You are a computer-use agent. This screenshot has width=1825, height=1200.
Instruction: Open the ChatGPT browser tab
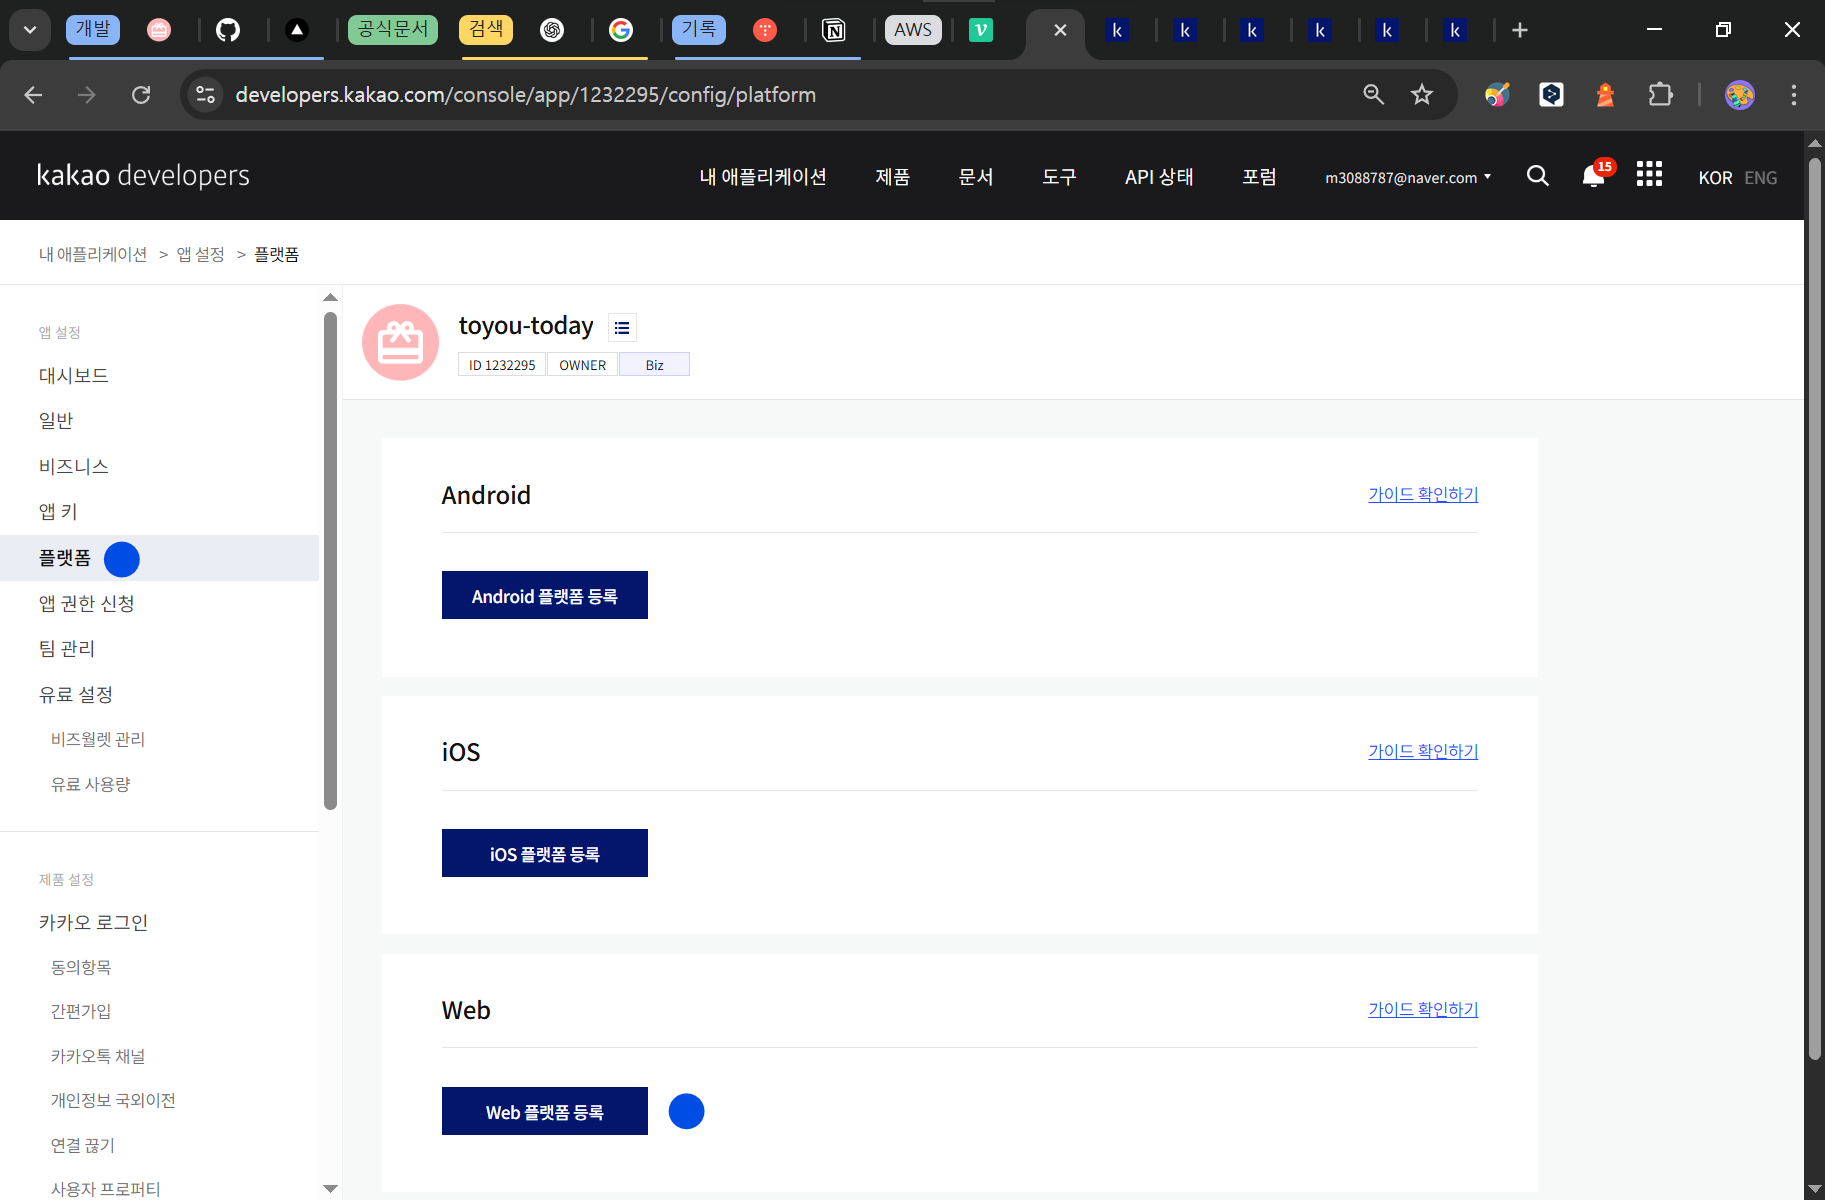click(552, 30)
